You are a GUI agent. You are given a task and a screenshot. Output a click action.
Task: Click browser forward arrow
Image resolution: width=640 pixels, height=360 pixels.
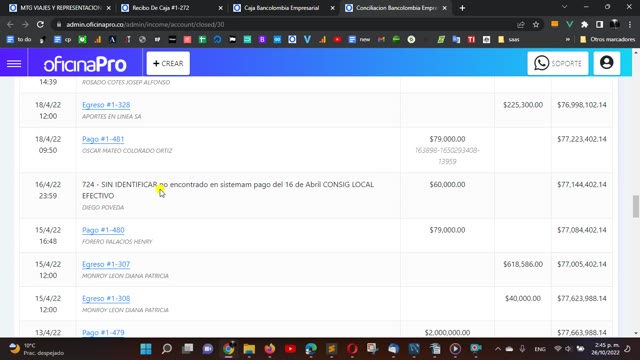click(x=25, y=24)
